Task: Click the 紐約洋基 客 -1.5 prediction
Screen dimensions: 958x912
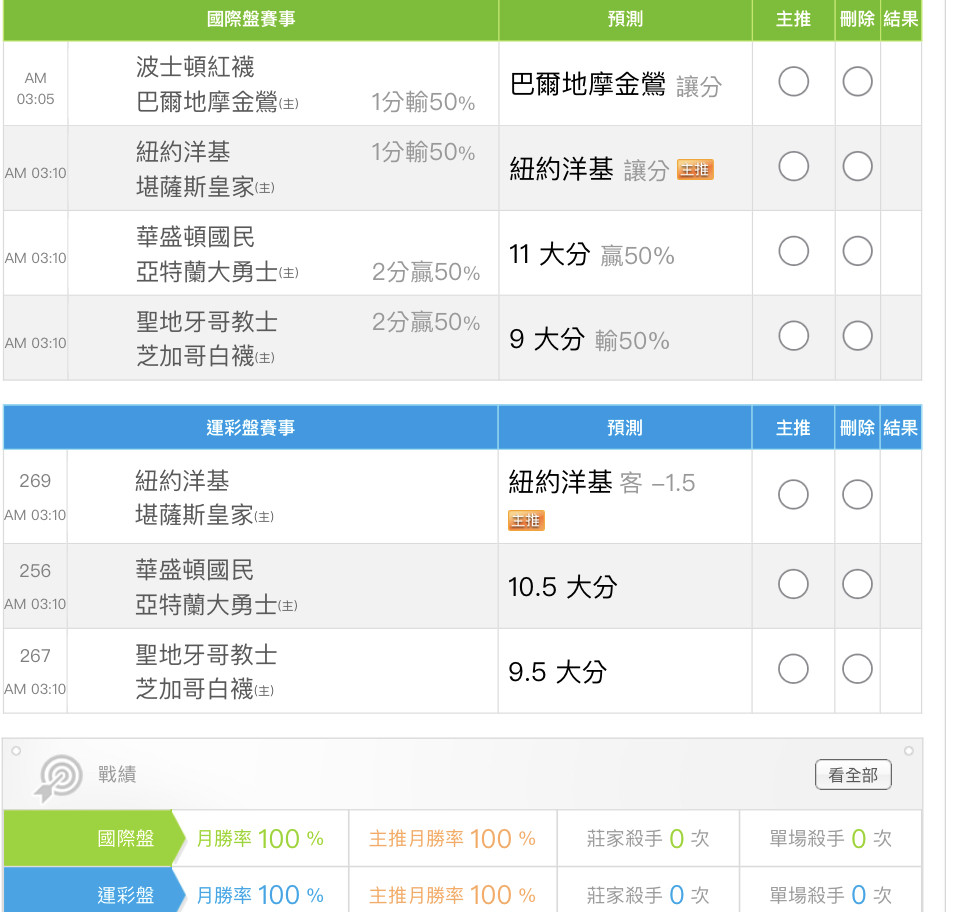Action: (x=602, y=483)
